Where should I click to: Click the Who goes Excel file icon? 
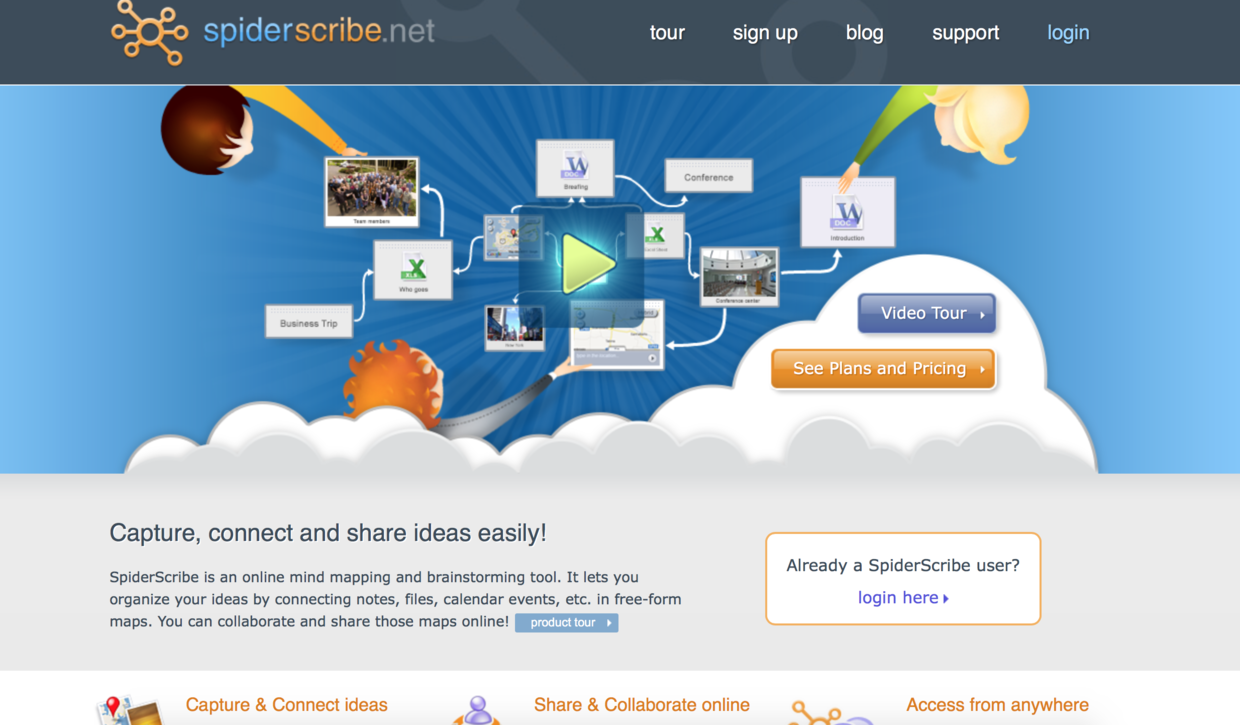(x=413, y=270)
